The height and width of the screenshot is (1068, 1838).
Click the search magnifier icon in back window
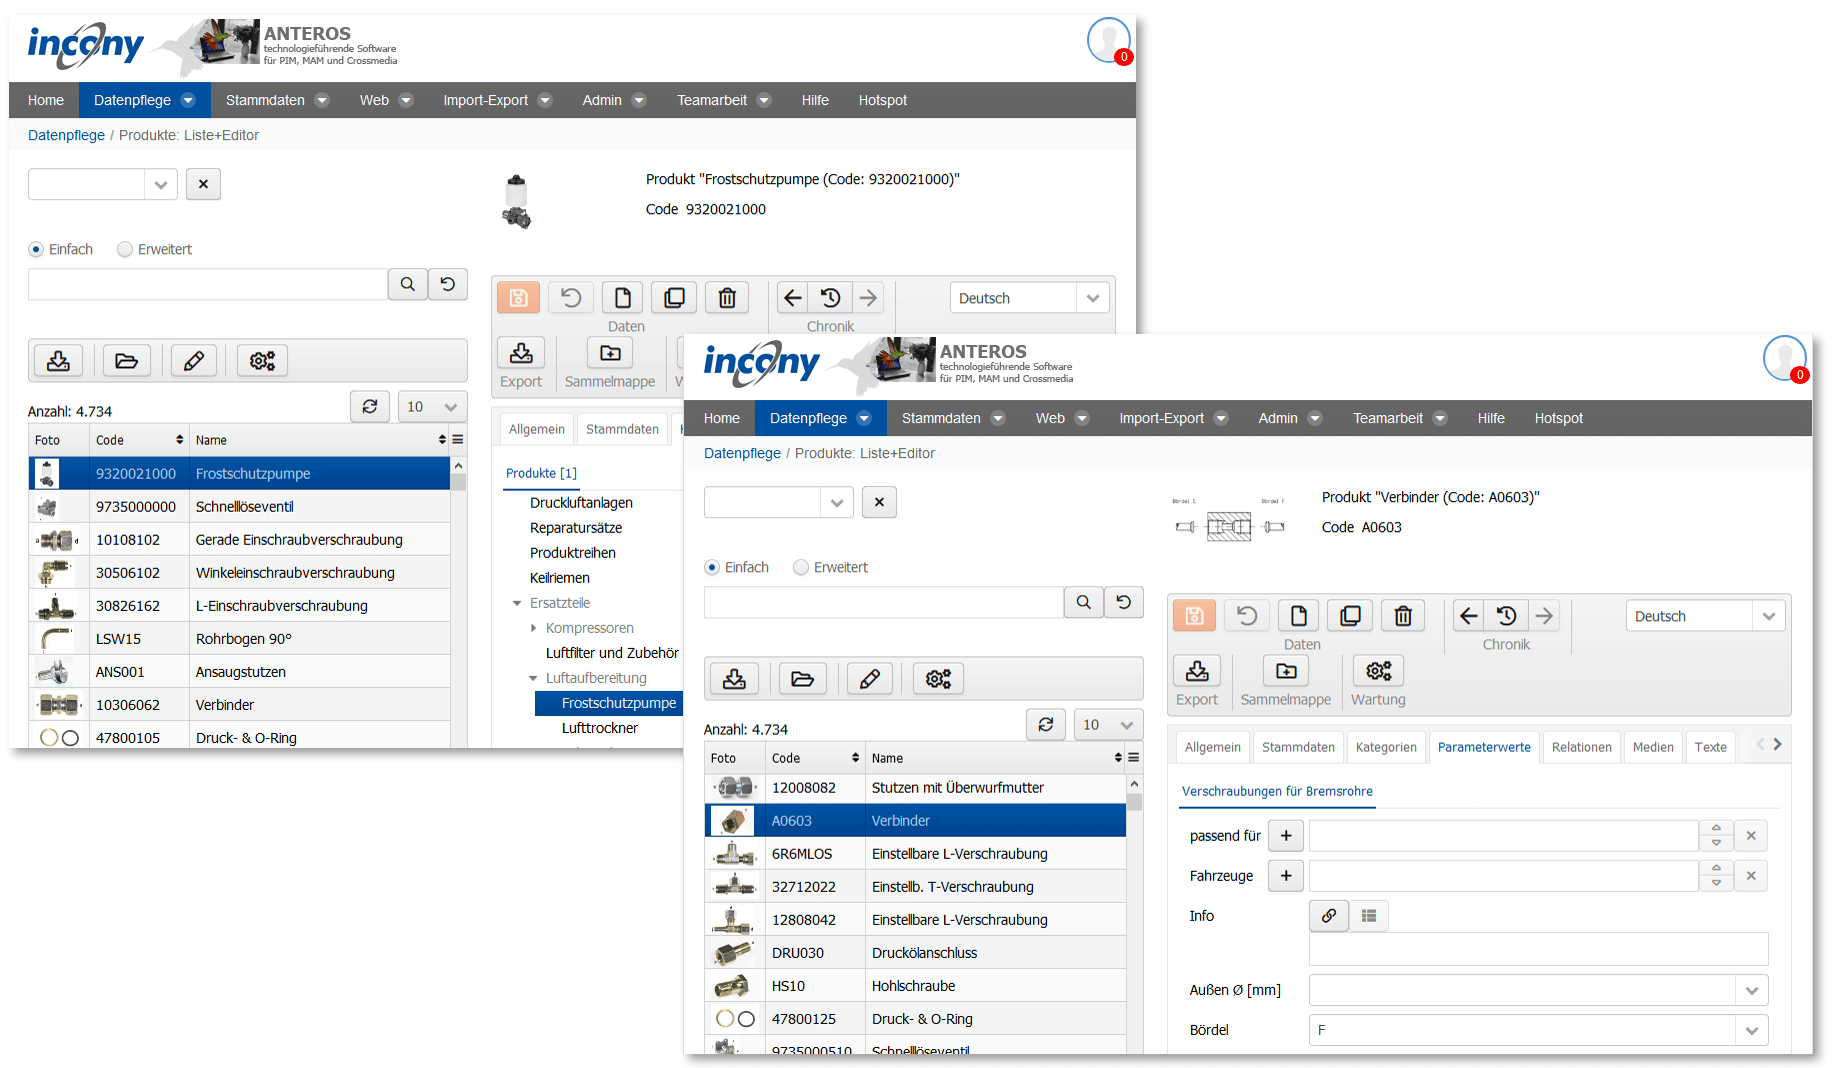(x=408, y=284)
